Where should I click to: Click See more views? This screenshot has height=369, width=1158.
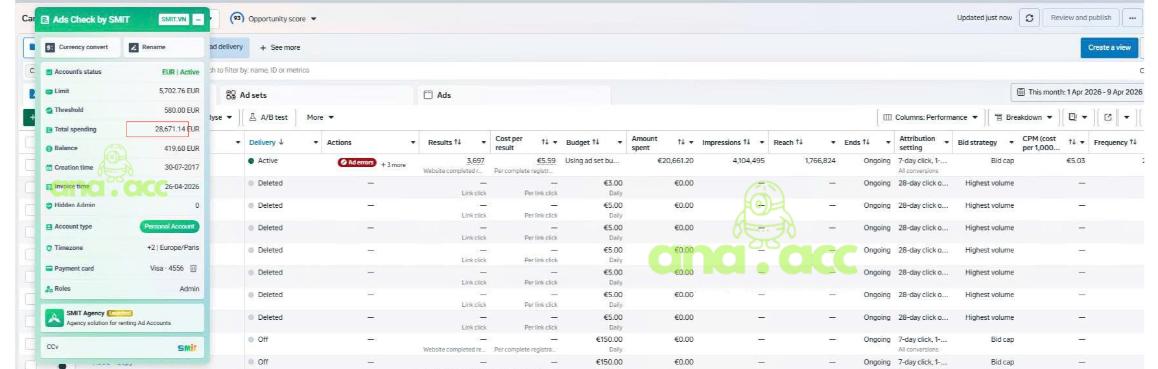280,47
